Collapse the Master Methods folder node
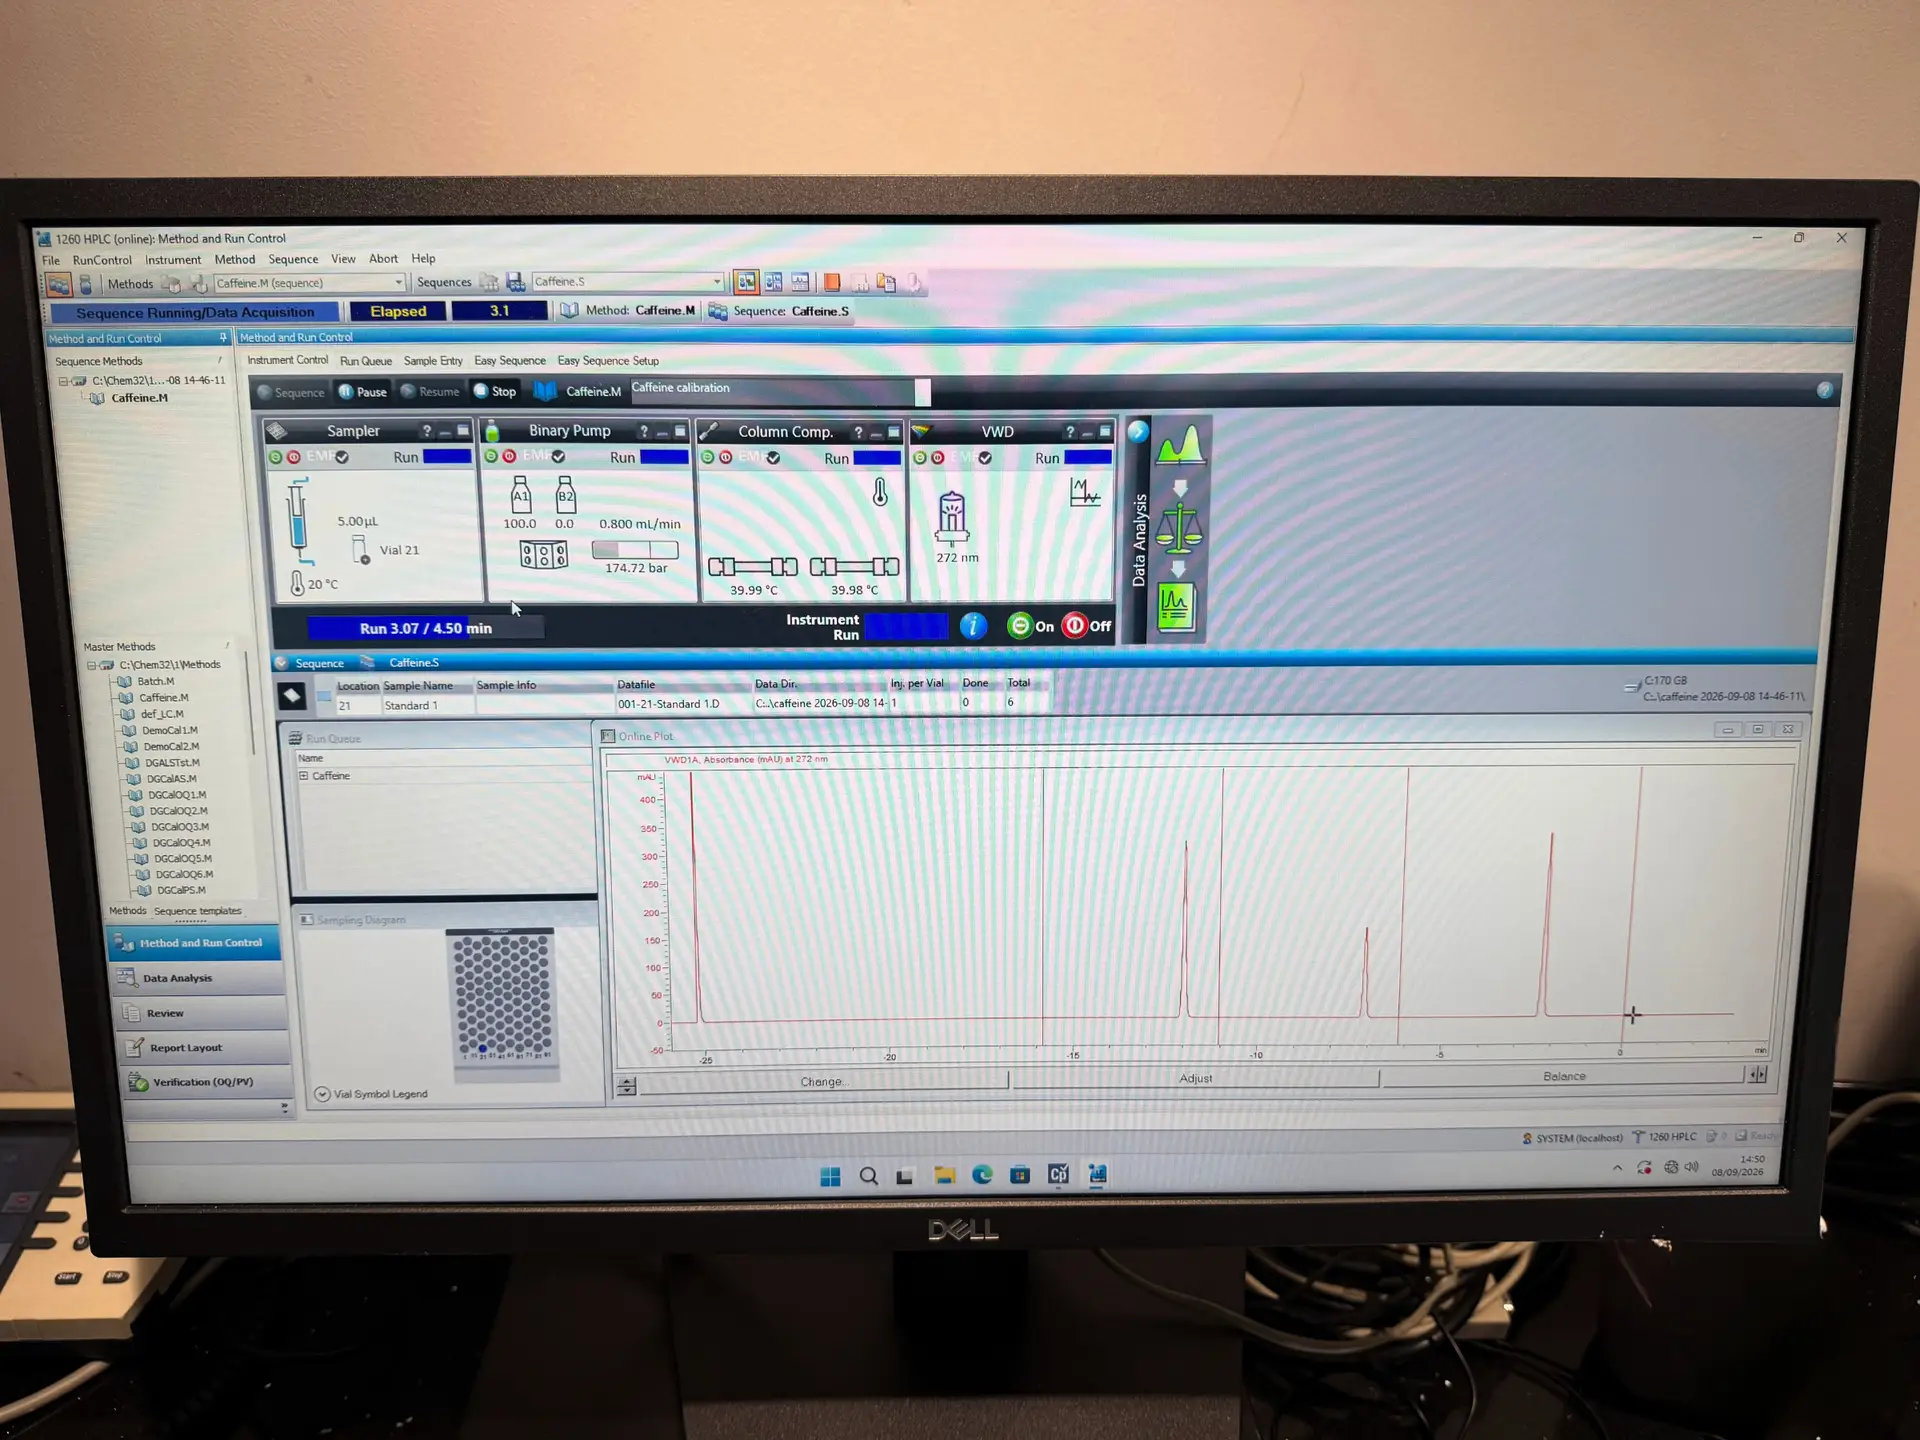The width and height of the screenshot is (1920, 1440). [x=91, y=665]
